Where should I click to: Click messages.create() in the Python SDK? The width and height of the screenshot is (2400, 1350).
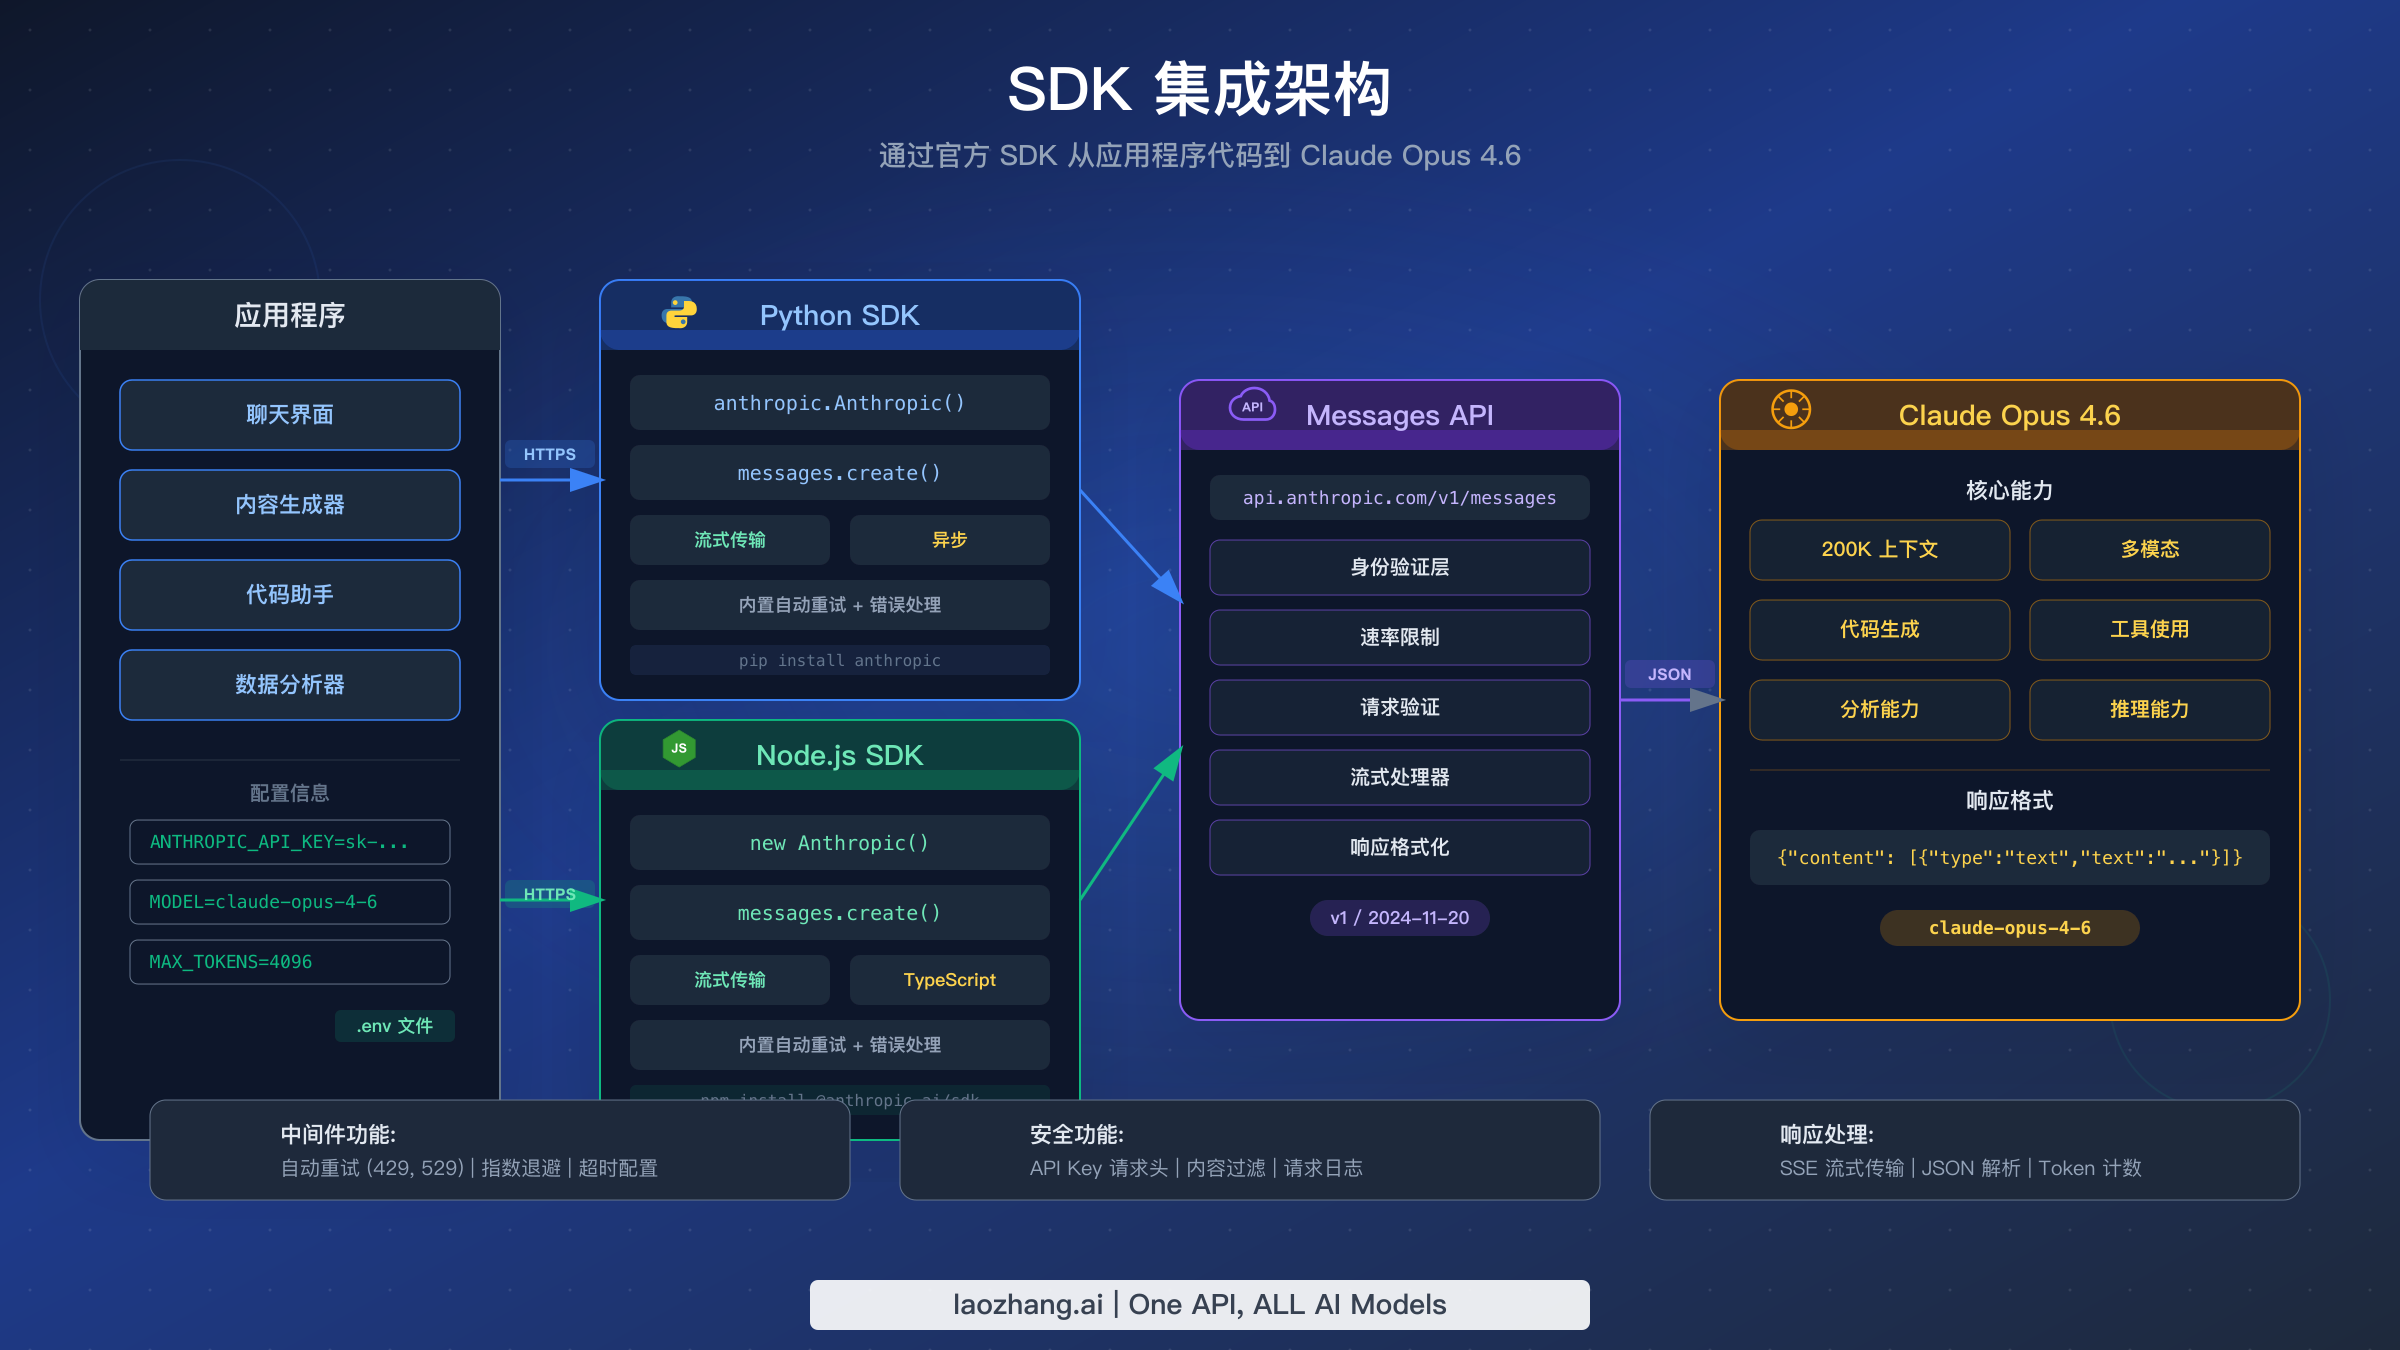838,472
